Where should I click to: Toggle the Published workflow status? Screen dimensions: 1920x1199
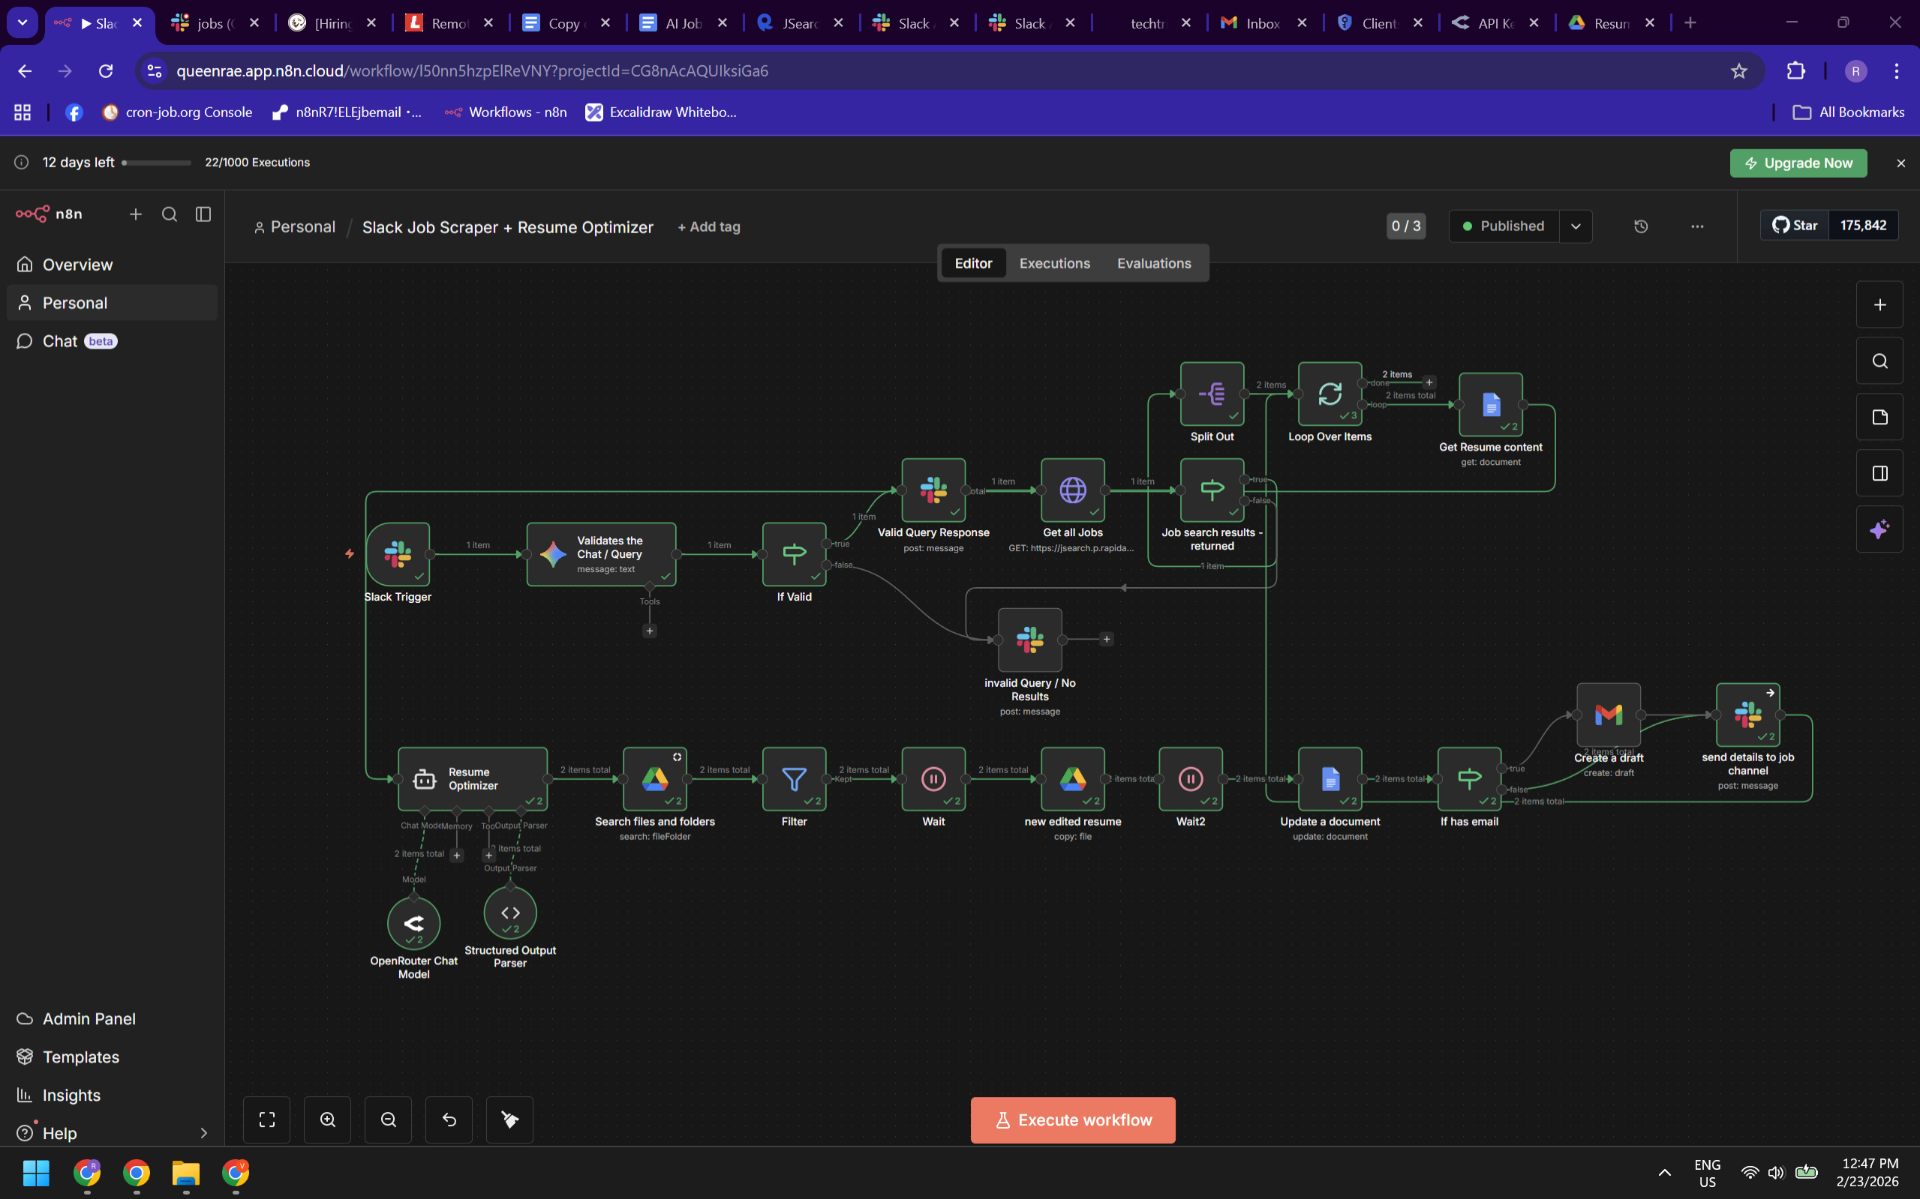pos(1504,226)
